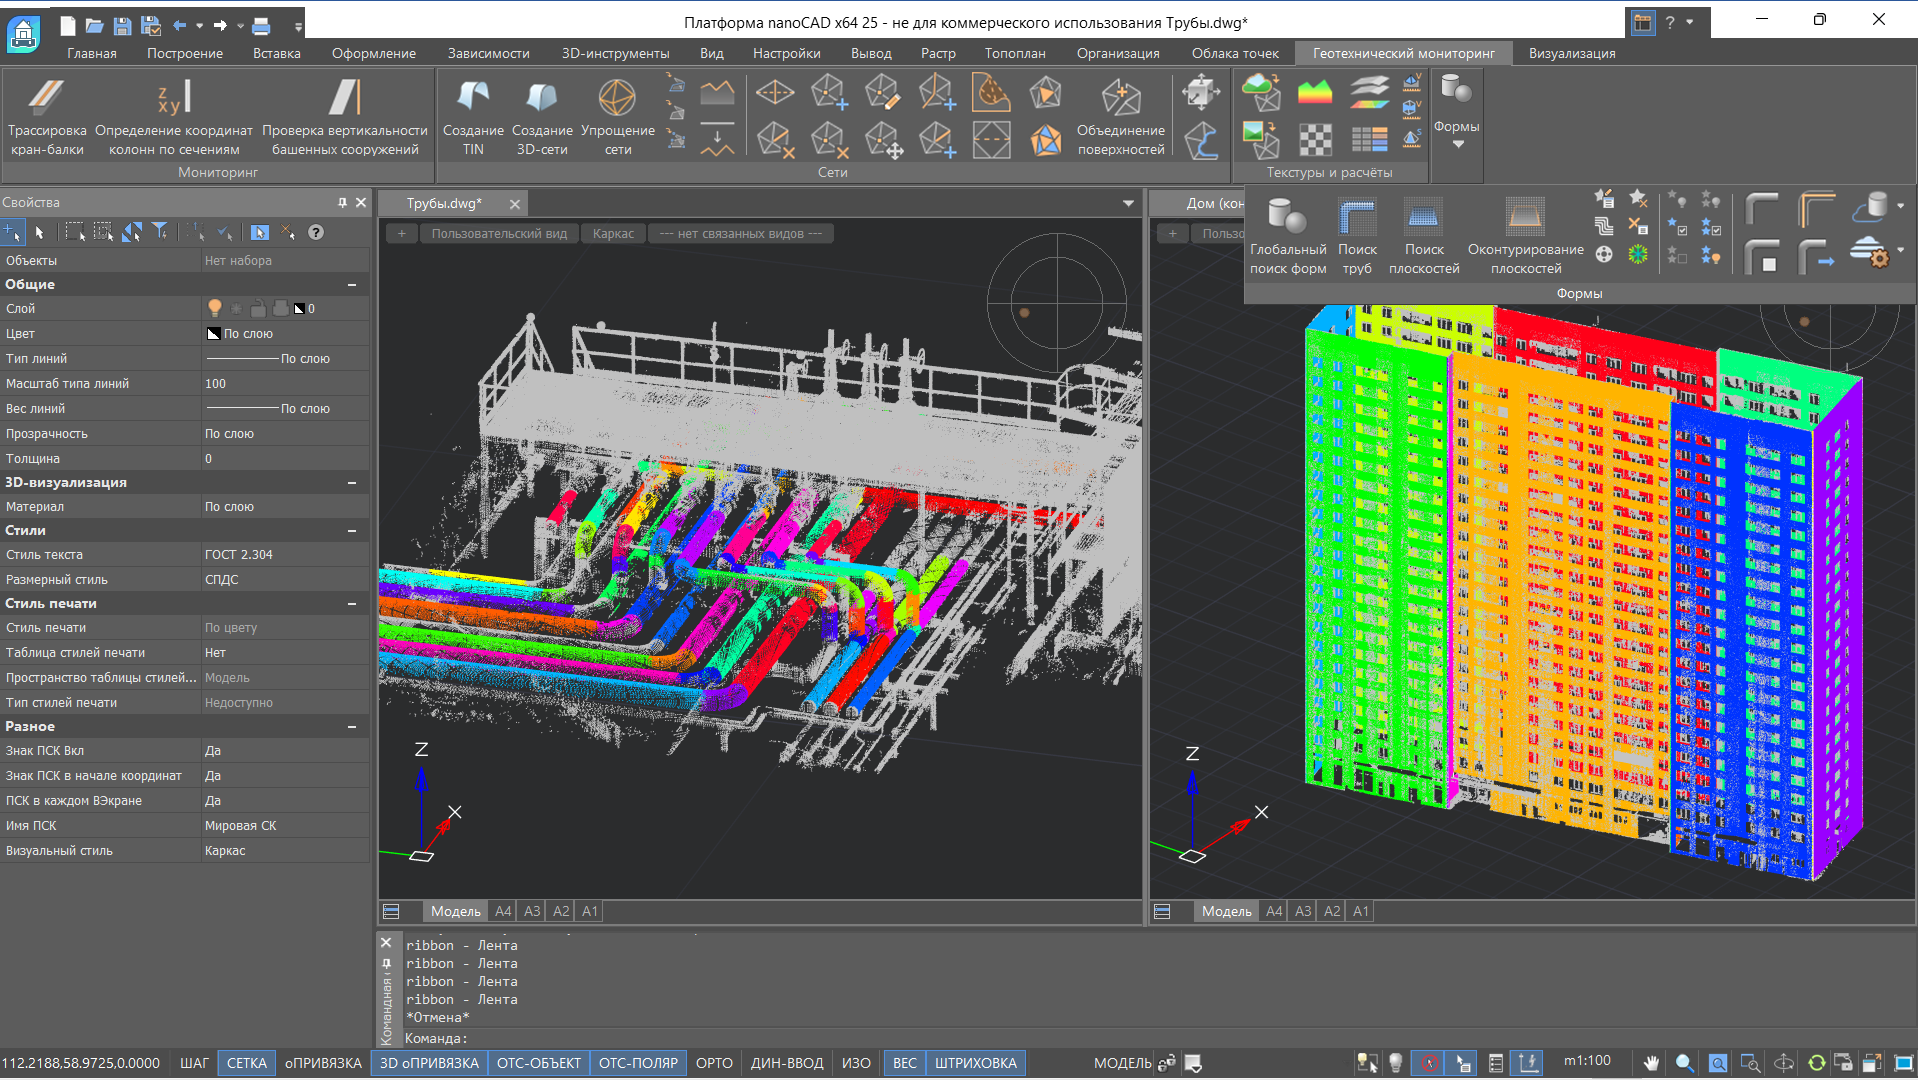Toggle ОРТО mode in status bar
This screenshot has height=1080, width=1918.
[714, 1063]
